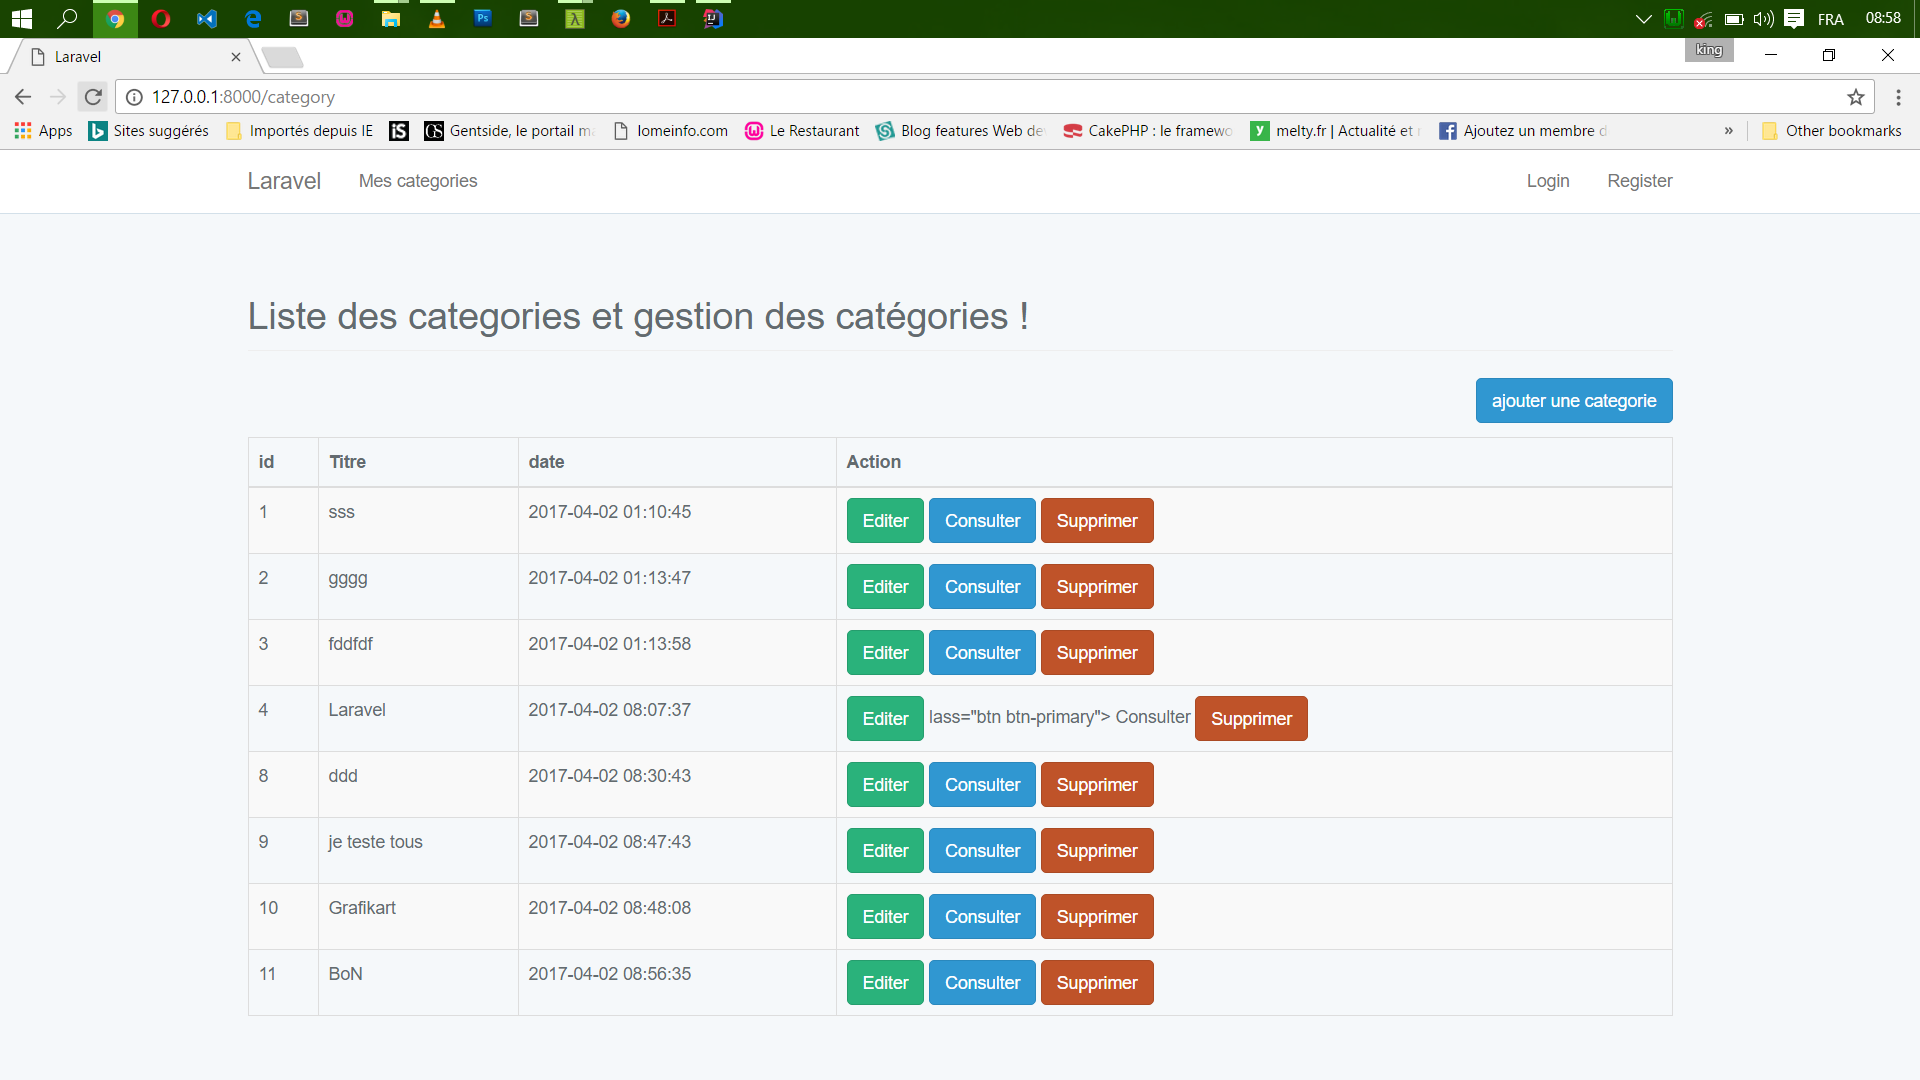Open Mes categories nav item

coord(418,181)
